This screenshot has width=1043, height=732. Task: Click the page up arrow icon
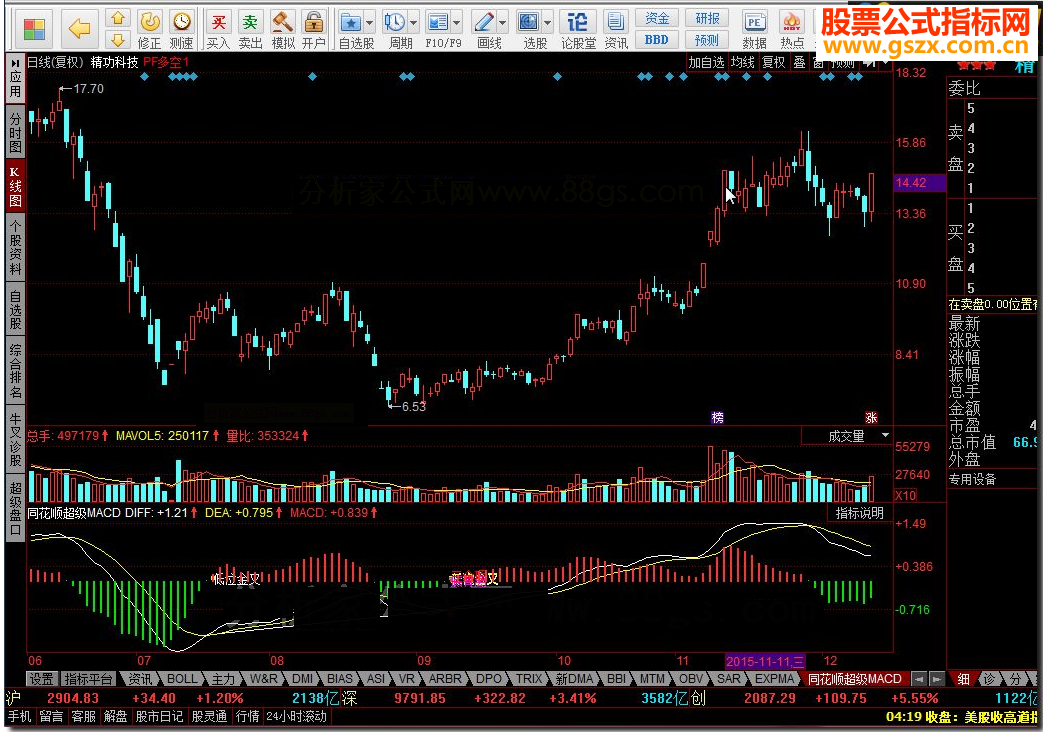coord(118,18)
